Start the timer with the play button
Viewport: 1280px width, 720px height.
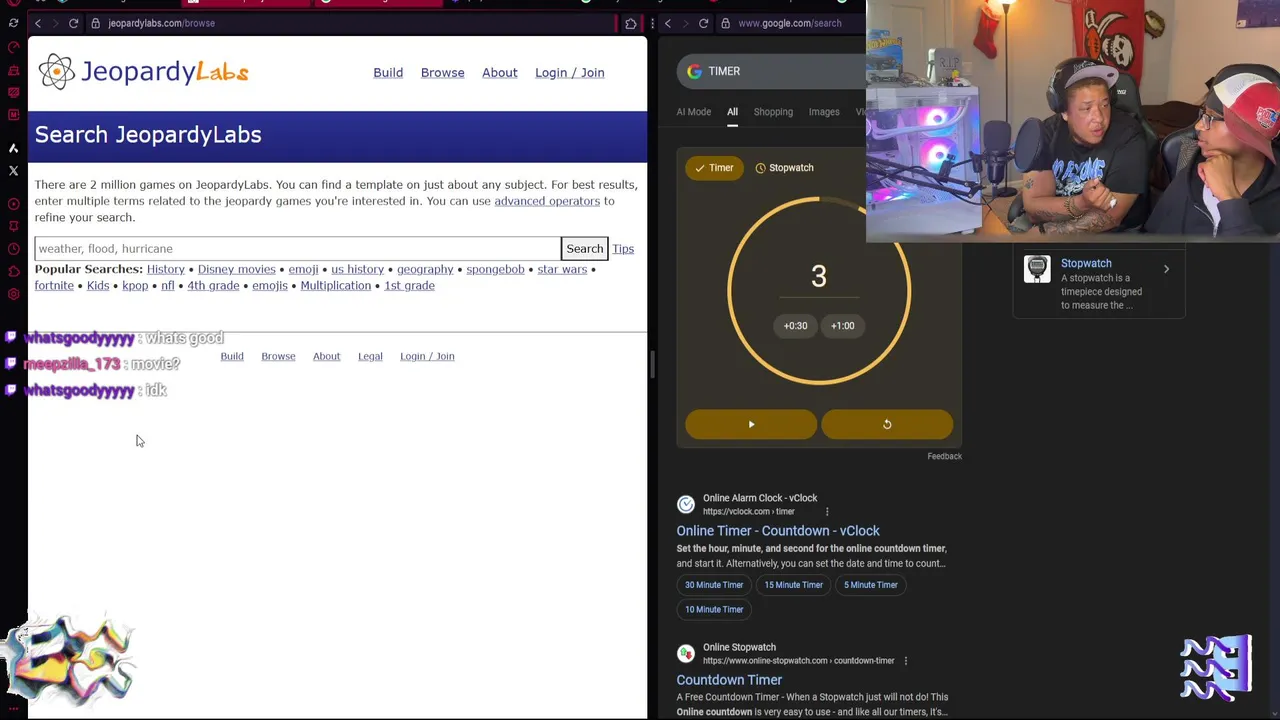tap(751, 424)
